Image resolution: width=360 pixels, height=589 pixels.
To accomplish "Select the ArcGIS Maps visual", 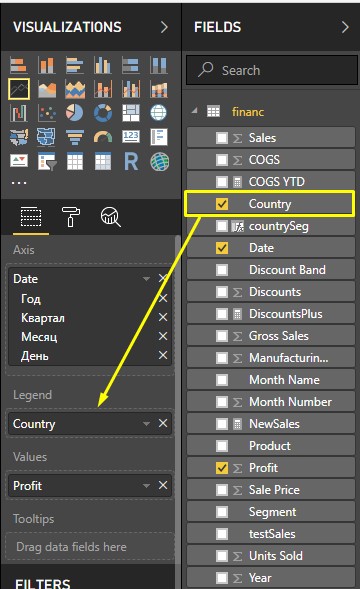I will [159, 162].
